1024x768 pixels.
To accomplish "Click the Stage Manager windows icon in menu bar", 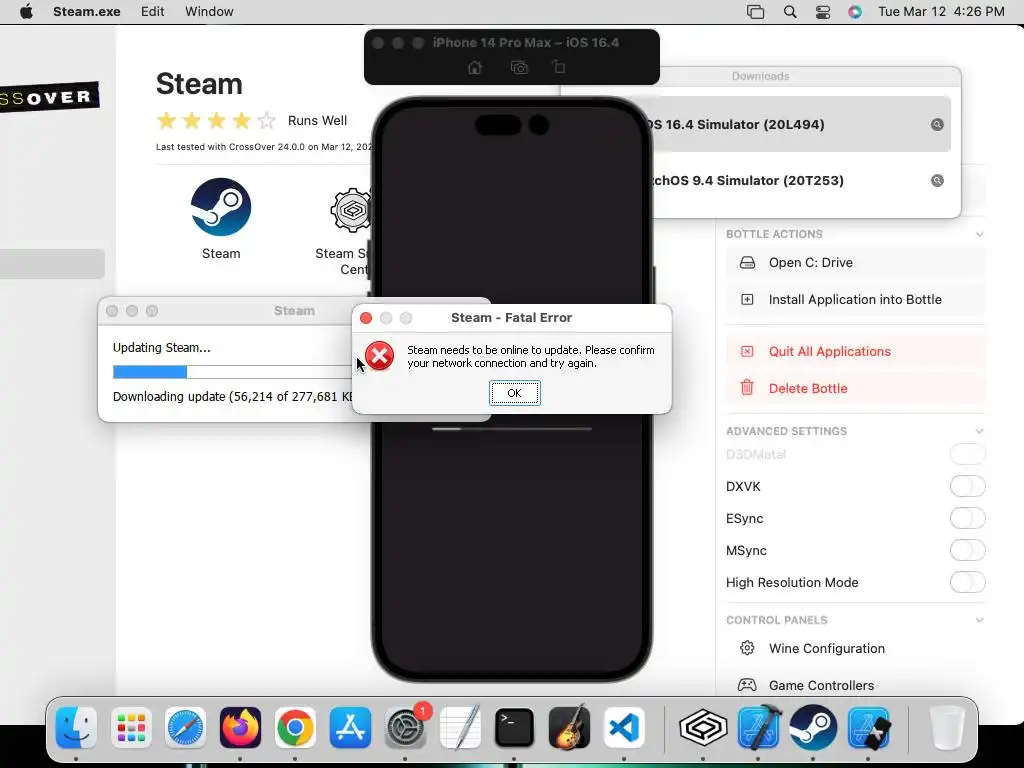I will [x=756, y=12].
